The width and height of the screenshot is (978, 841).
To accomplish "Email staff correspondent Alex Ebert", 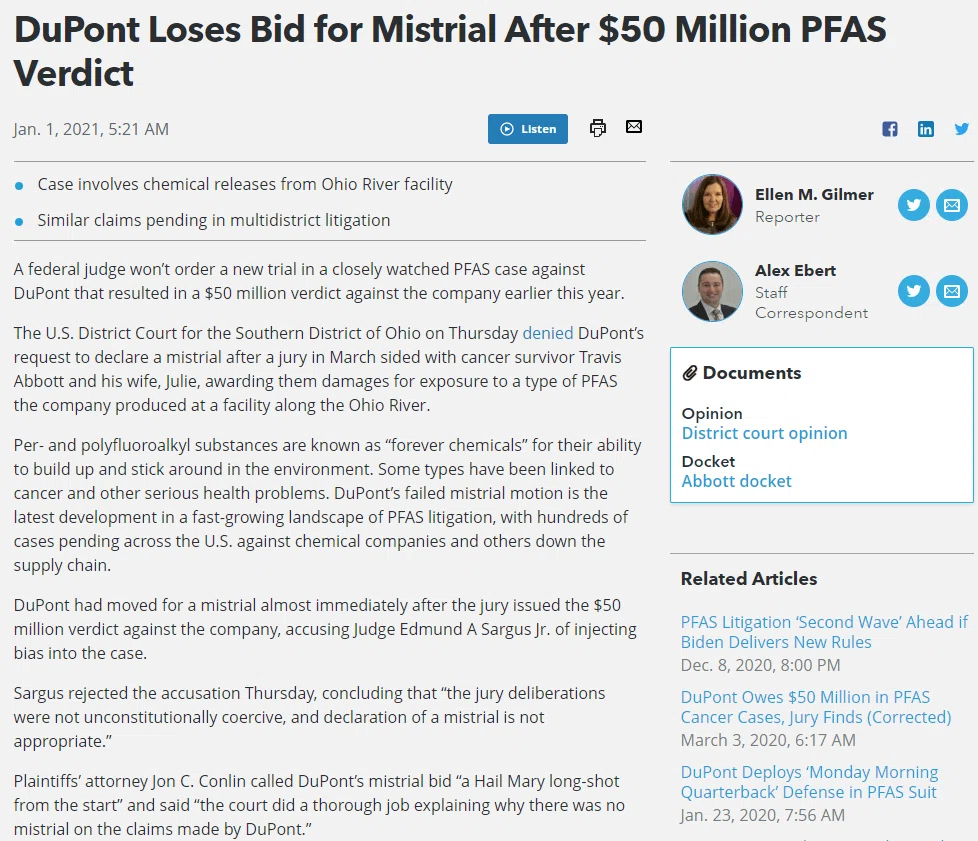I will click(x=952, y=291).
